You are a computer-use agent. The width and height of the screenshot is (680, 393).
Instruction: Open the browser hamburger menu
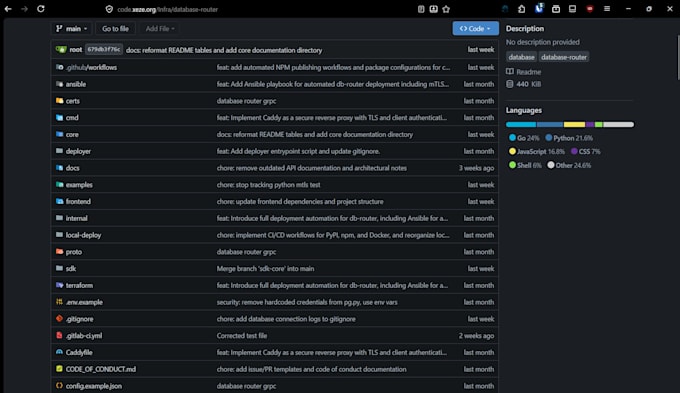pyautogui.click(x=607, y=9)
